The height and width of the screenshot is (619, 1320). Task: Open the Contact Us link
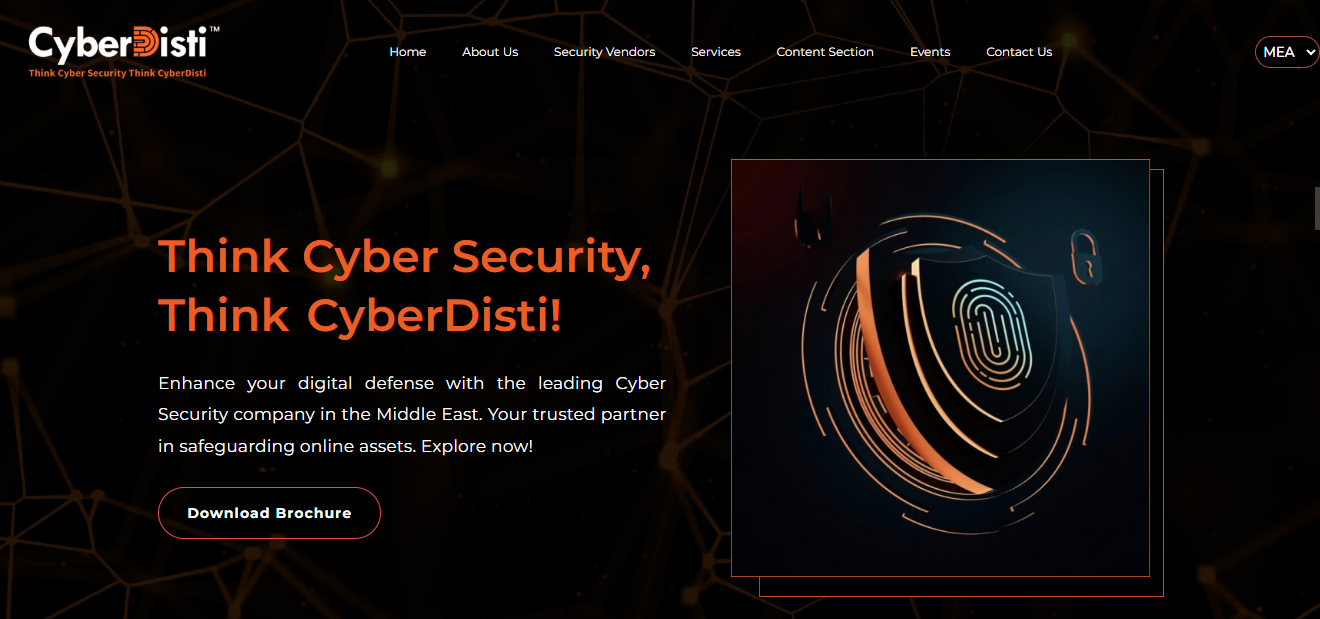pos(1019,52)
